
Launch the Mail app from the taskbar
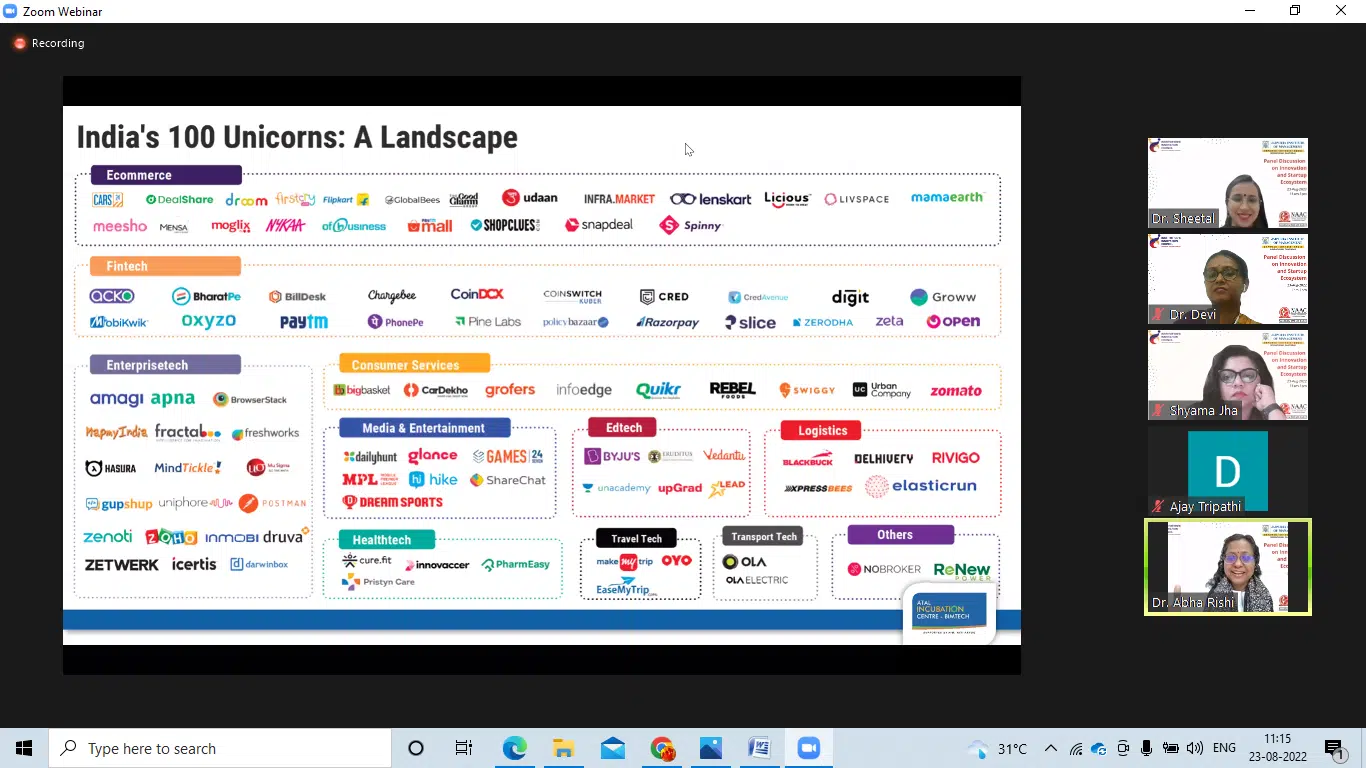coord(613,748)
